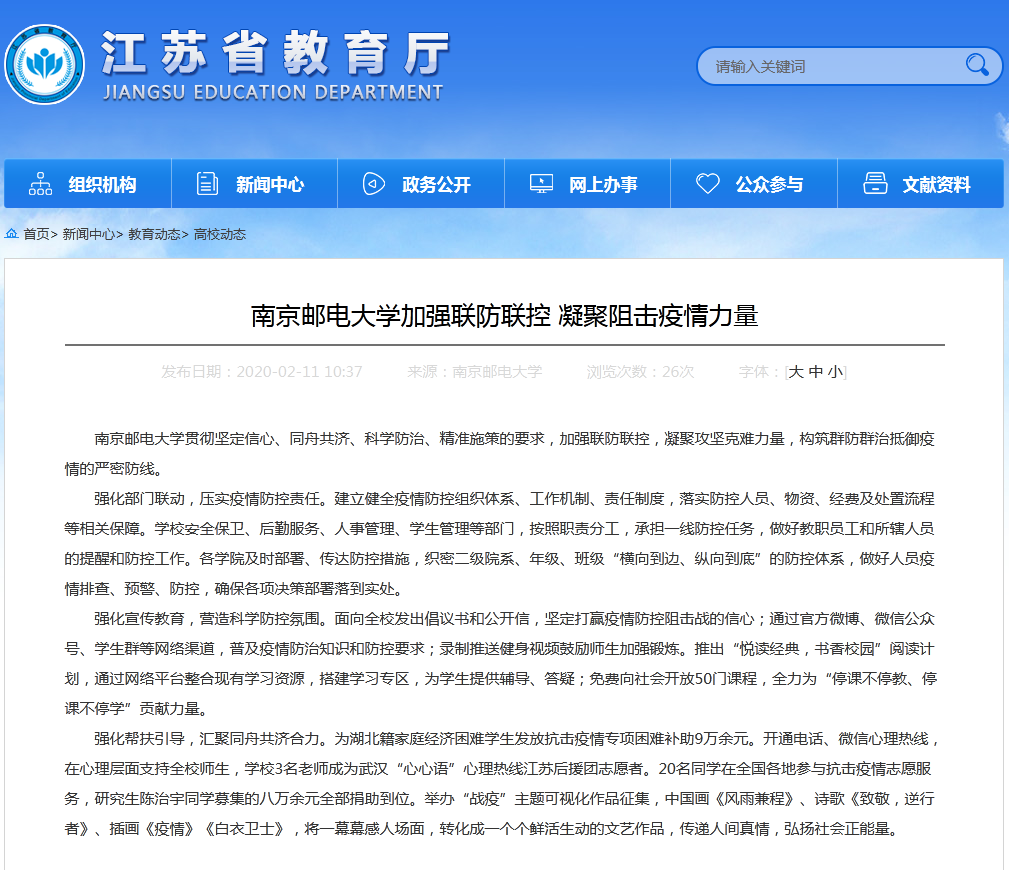Open 新闻中心 in the breadcrumb trail
Screen dimensions: 1009x870
click(88, 234)
